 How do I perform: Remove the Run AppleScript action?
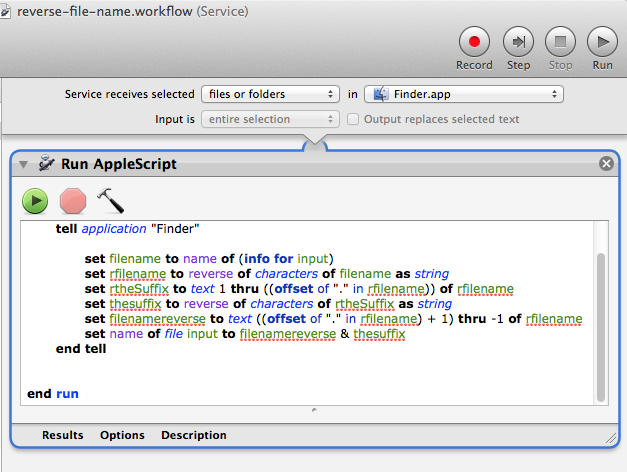click(x=606, y=164)
